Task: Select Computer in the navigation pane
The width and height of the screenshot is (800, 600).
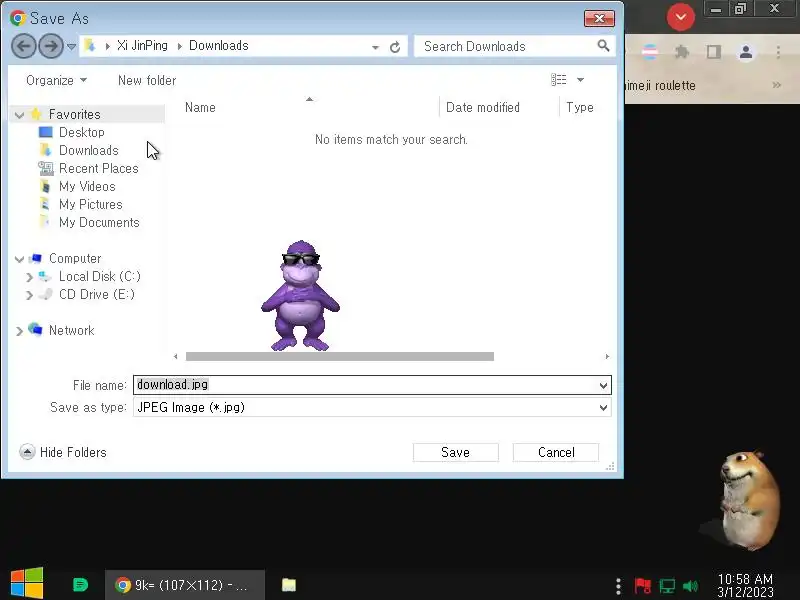Action: pos(75,258)
